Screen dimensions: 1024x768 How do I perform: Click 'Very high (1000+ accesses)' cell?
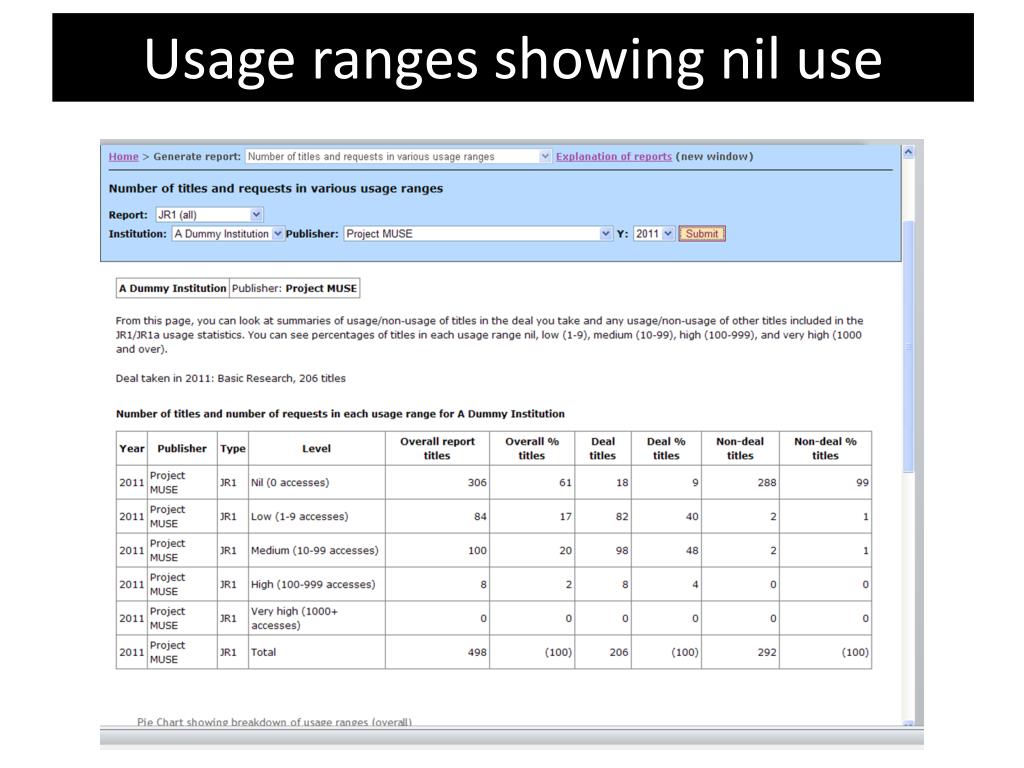(x=317, y=618)
